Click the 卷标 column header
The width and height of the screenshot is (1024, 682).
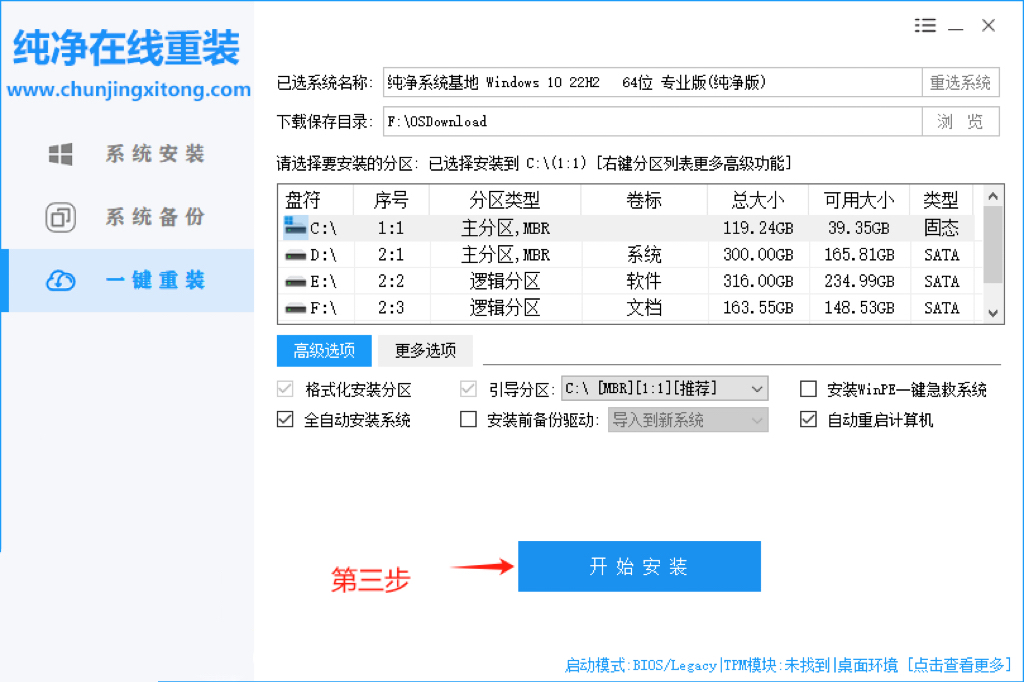tap(644, 200)
